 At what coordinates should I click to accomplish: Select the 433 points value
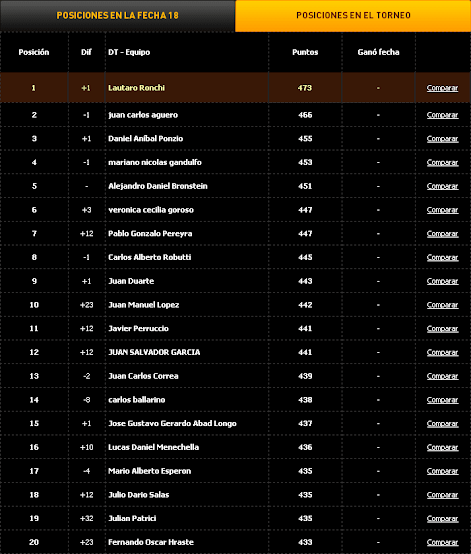305,542
